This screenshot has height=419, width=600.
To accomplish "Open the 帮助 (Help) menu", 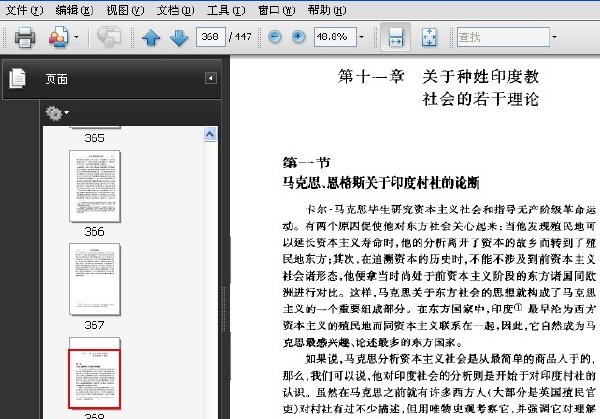I will pyautogui.click(x=327, y=10).
